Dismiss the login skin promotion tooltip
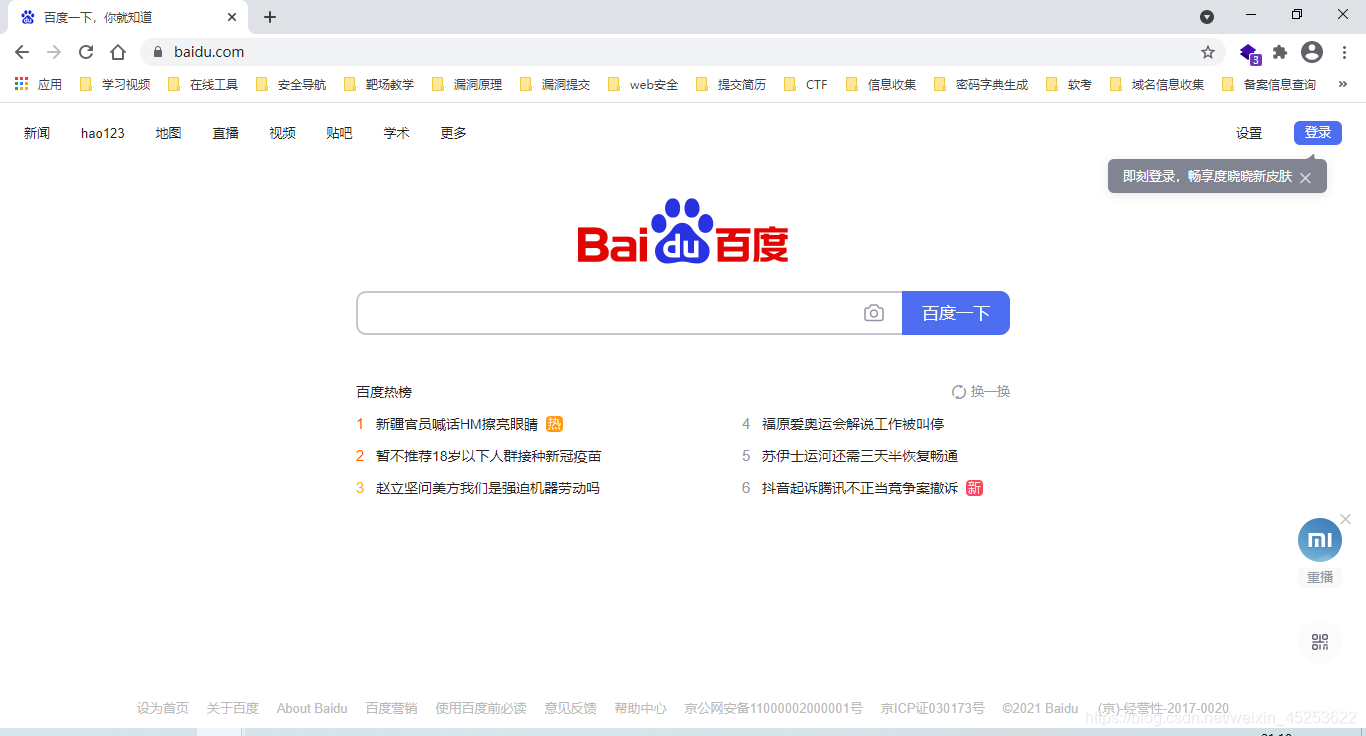 click(x=1305, y=177)
